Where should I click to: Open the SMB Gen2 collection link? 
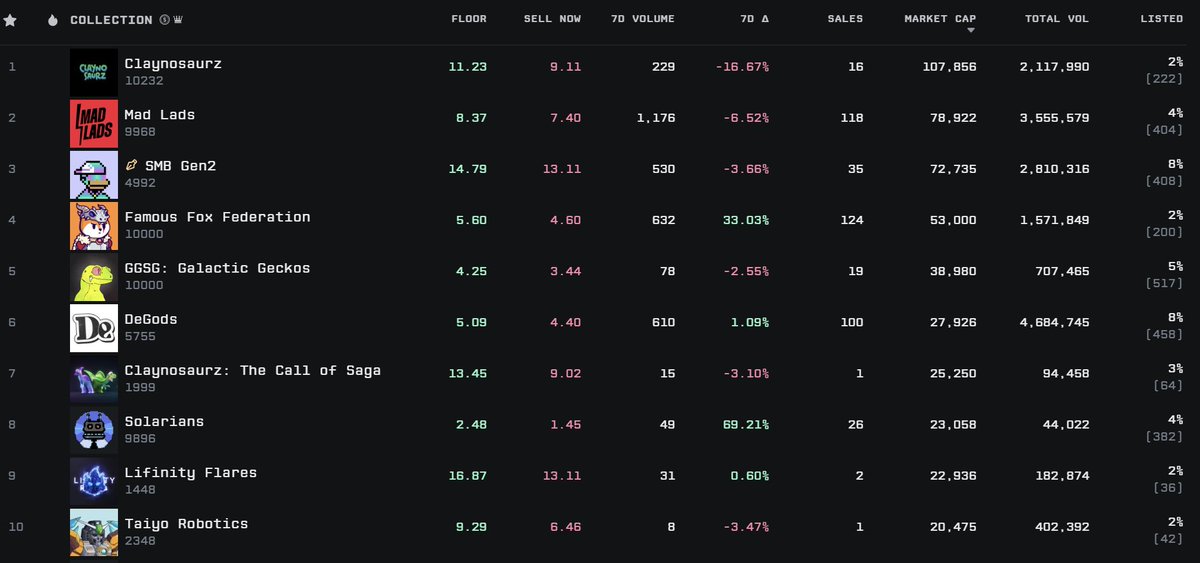[x=180, y=166]
